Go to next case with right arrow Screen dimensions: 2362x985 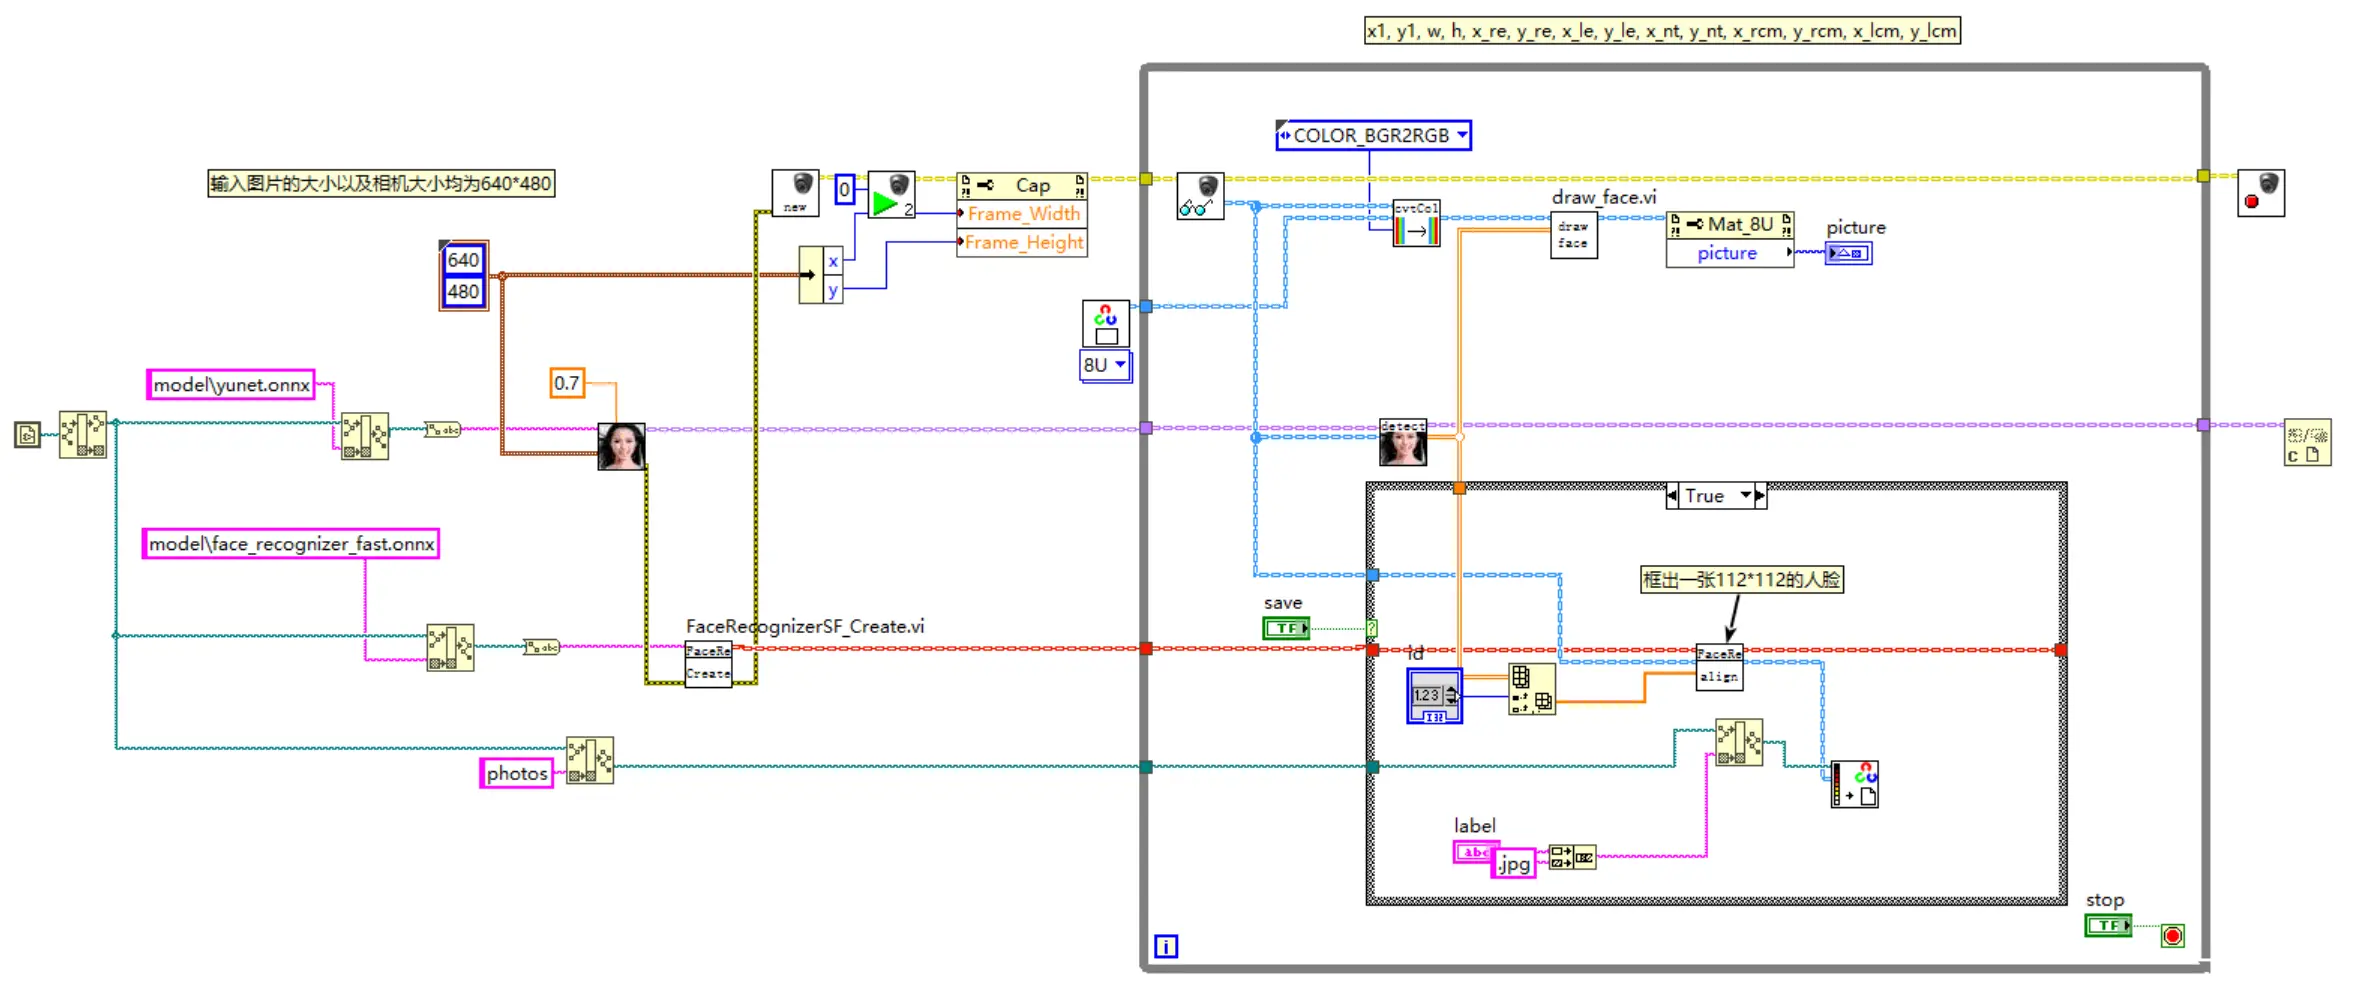click(x=1760, y=495)
